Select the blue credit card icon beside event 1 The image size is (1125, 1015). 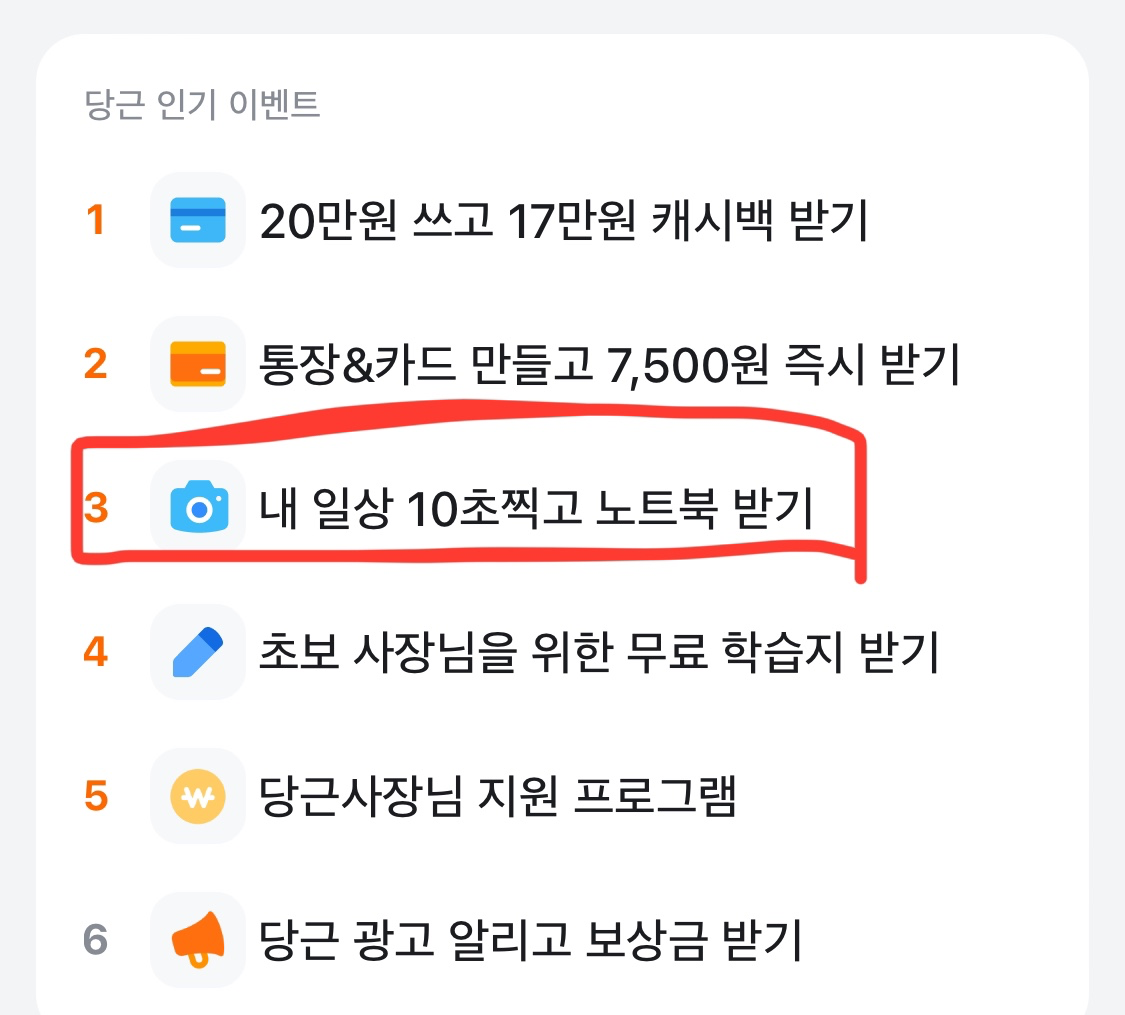197,221
